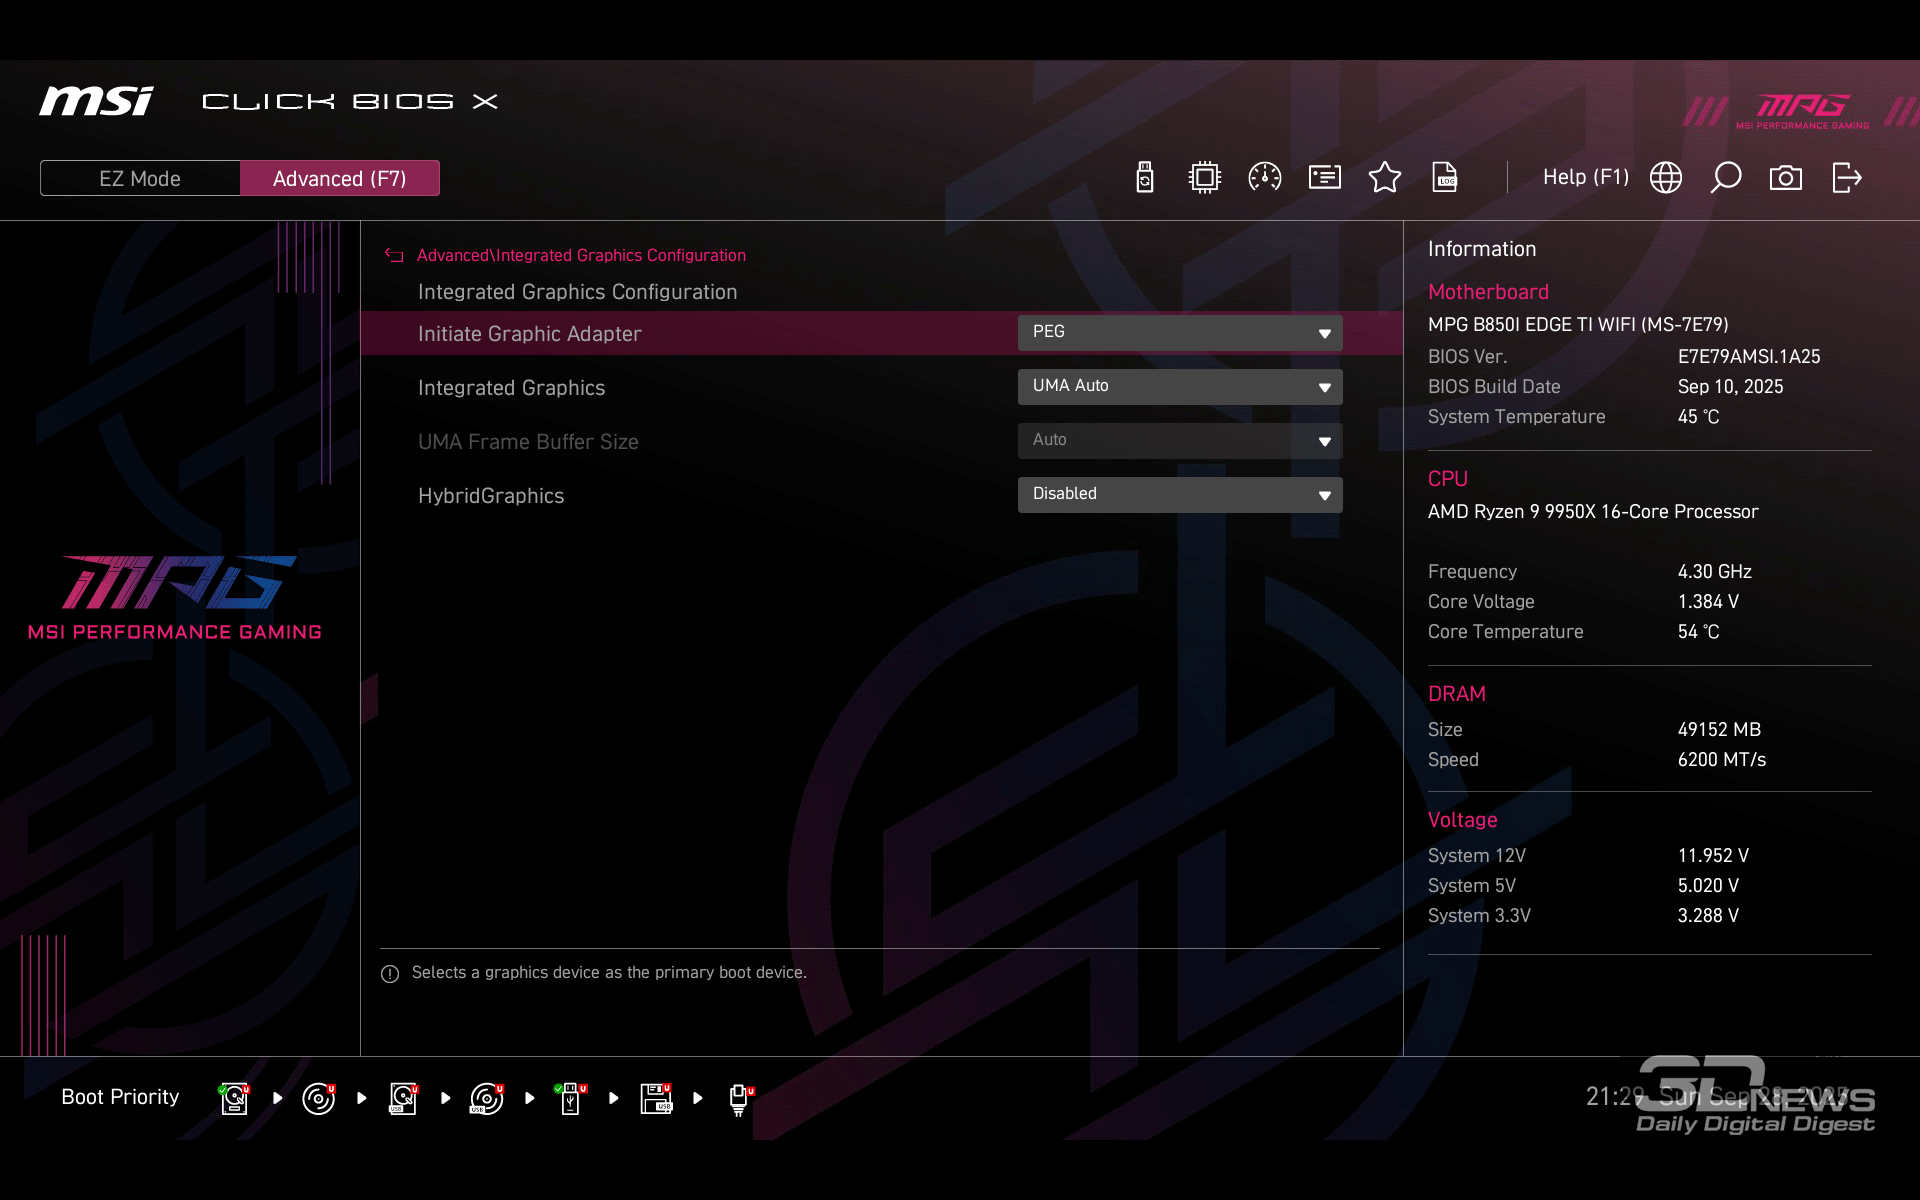Click the exit icon in toolbar
This screenshot has height=1200, width=1920.
1846,178
